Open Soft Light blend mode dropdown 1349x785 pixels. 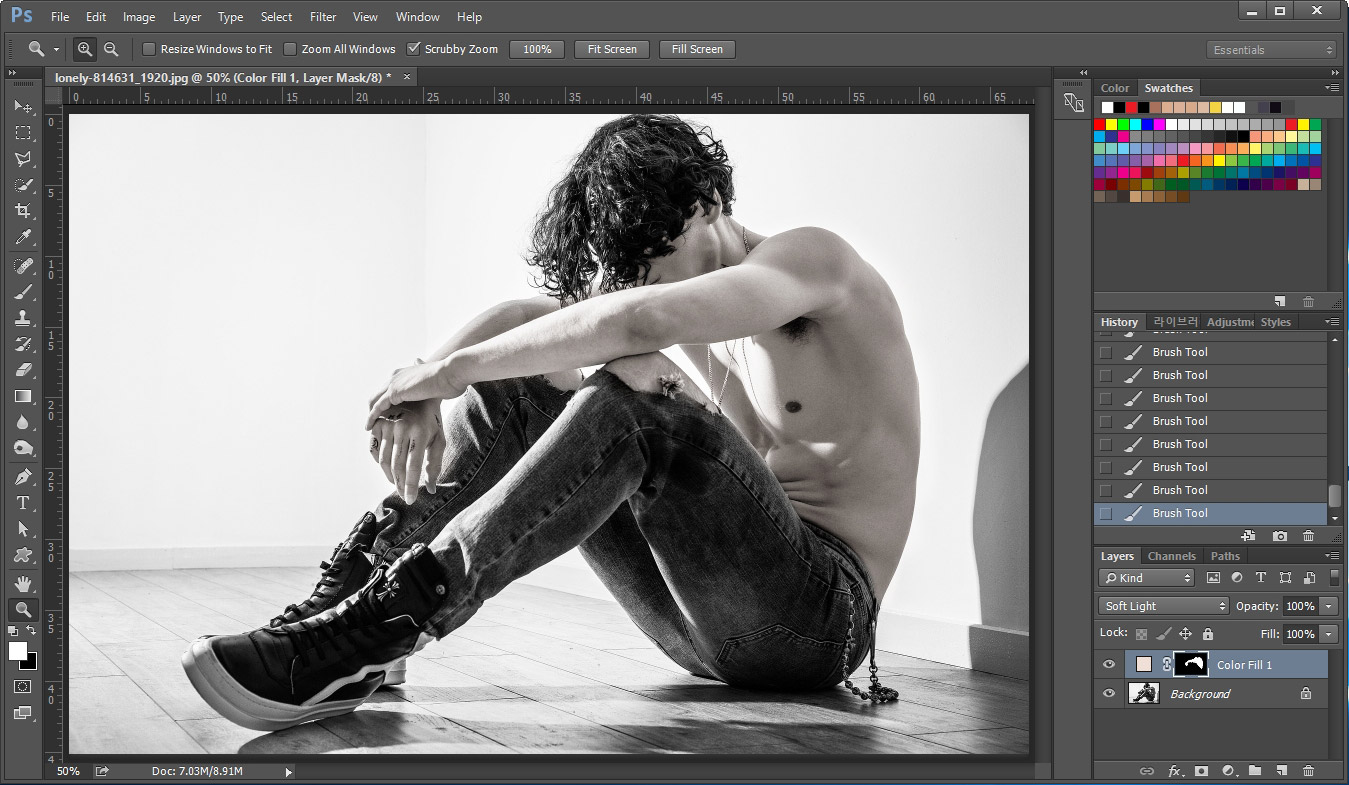tap(1163, 606)
